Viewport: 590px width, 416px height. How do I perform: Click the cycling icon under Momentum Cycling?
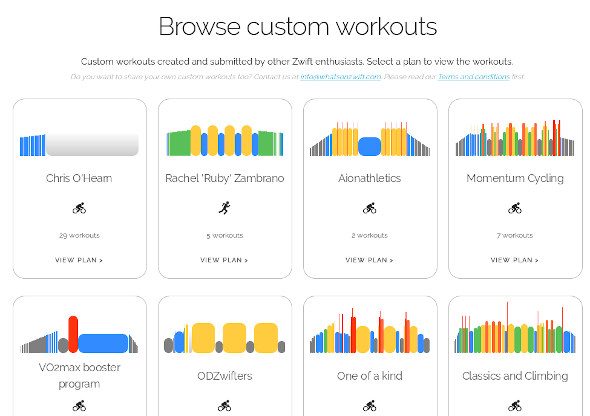515,208
